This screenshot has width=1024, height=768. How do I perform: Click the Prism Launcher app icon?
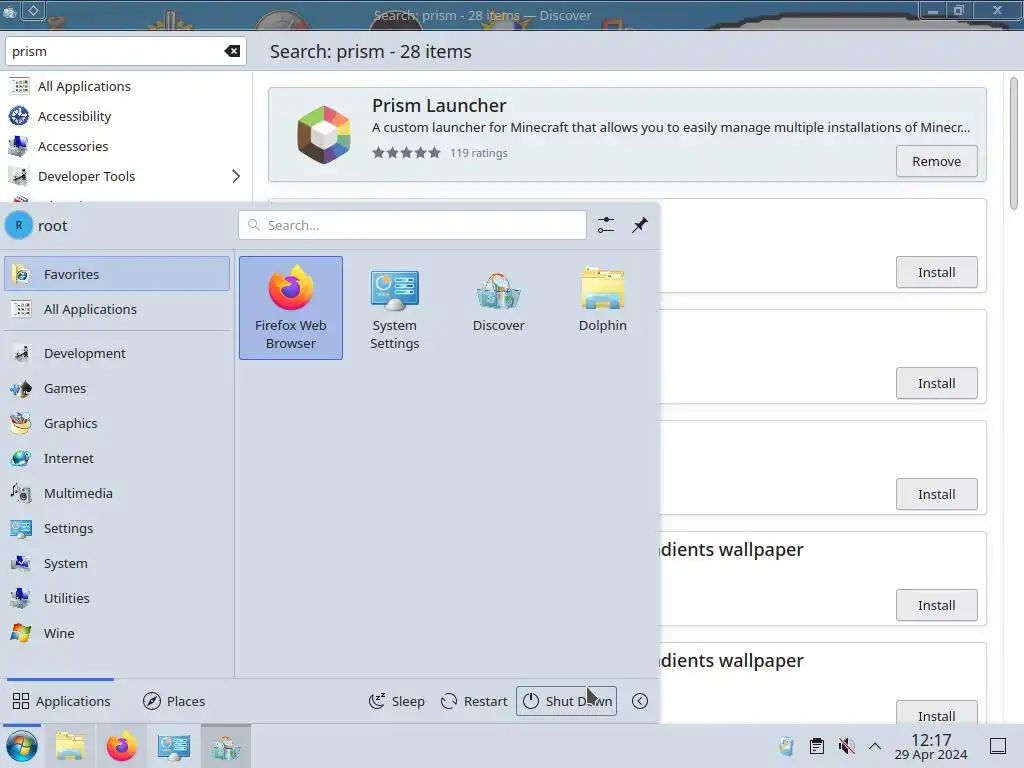pyautogui.click(x=324, y=135)
